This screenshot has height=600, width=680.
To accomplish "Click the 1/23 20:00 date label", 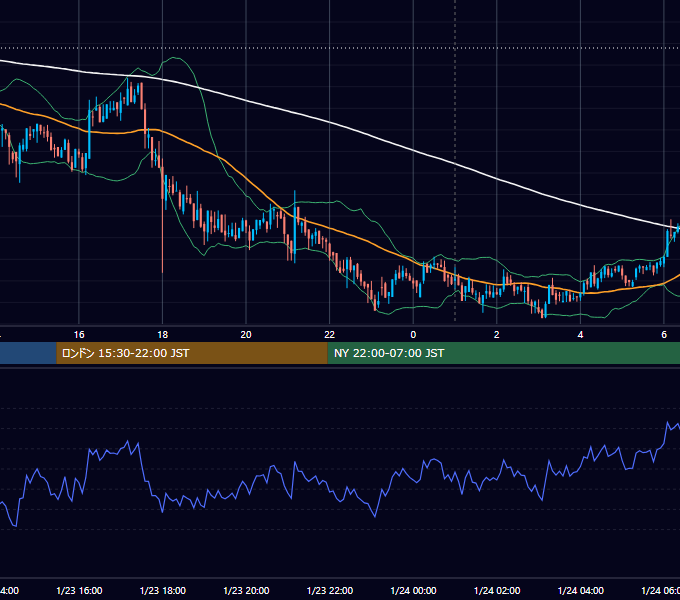I will point(246,590).
